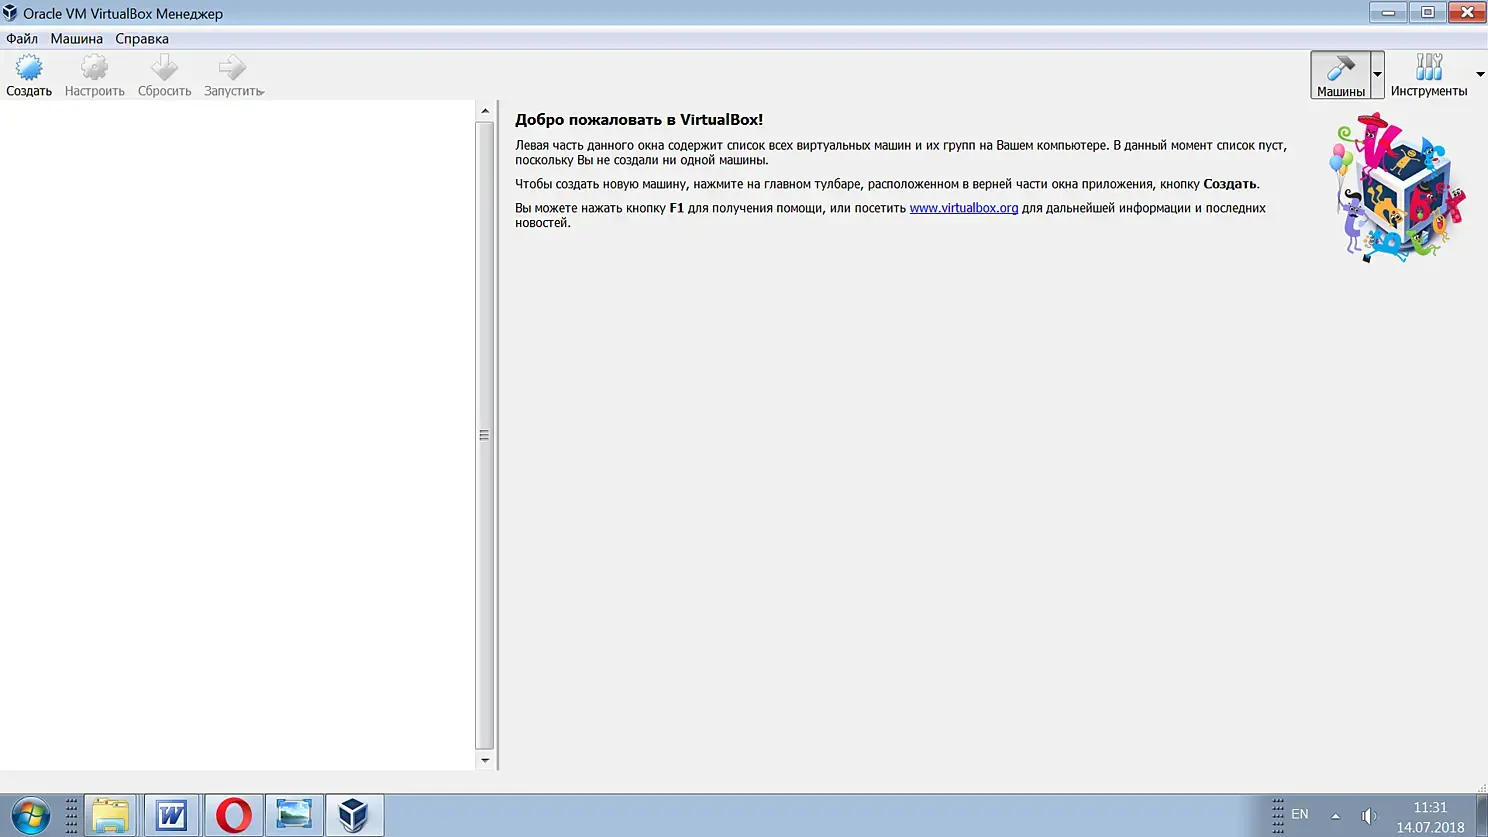Image resolution: width=1488 pixels, height=837 pixels.
Task: Open Windows Explorer from the taskbar
Action: (x=110, y=815)
